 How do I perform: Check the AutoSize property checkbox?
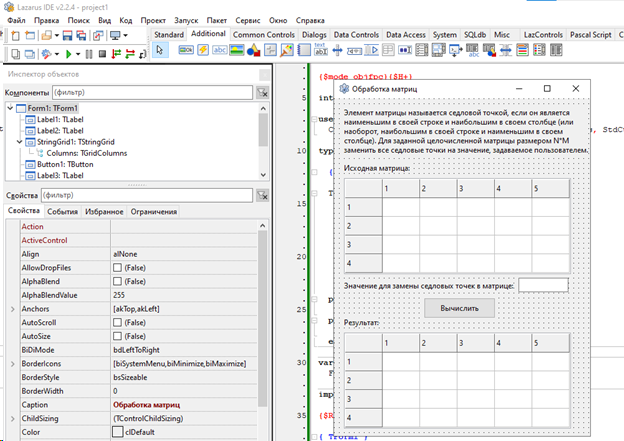pos(118,338)
